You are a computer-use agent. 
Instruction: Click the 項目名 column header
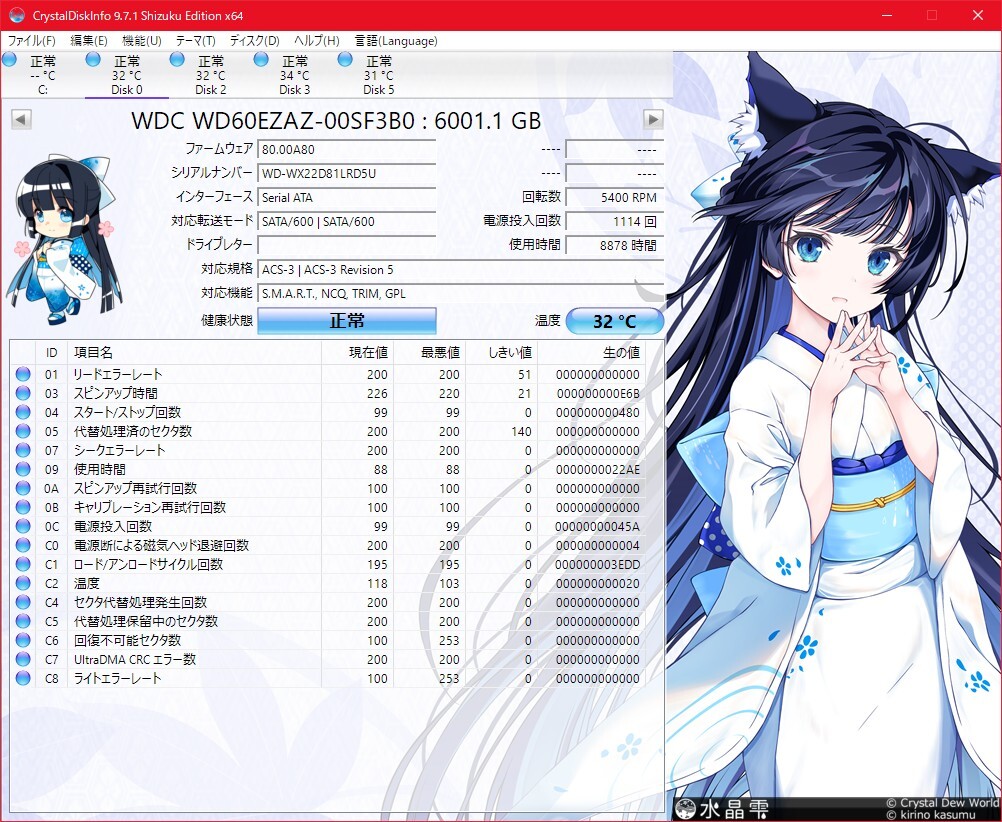point(194,353)
